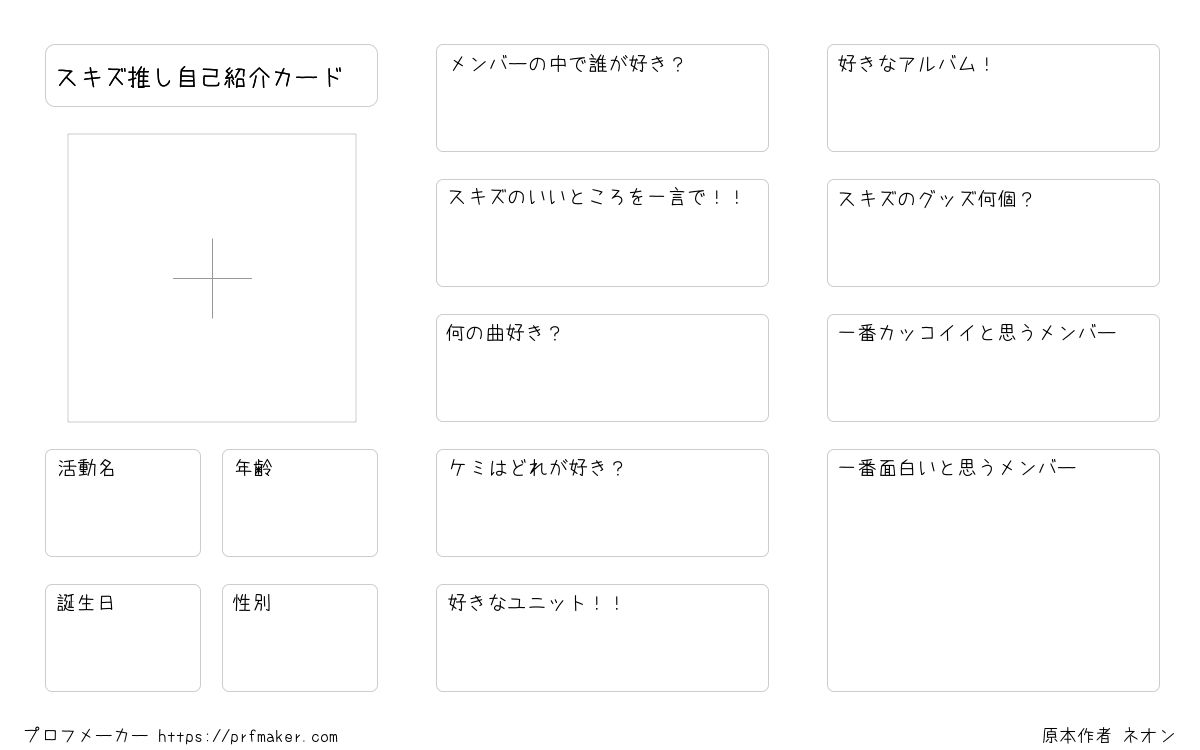Click the 活動名 label text
This screenshot has width=1200, height=750.
[x=87, y=468]
